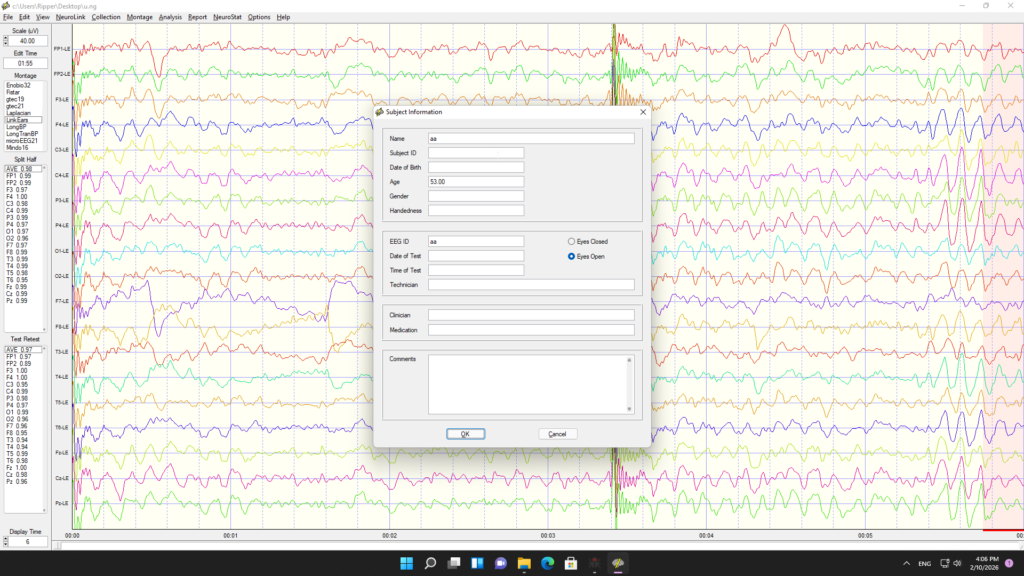Select the Eyes Open radio button
This screenshot has width=1024, height=576.
click(x=572, y=256)
